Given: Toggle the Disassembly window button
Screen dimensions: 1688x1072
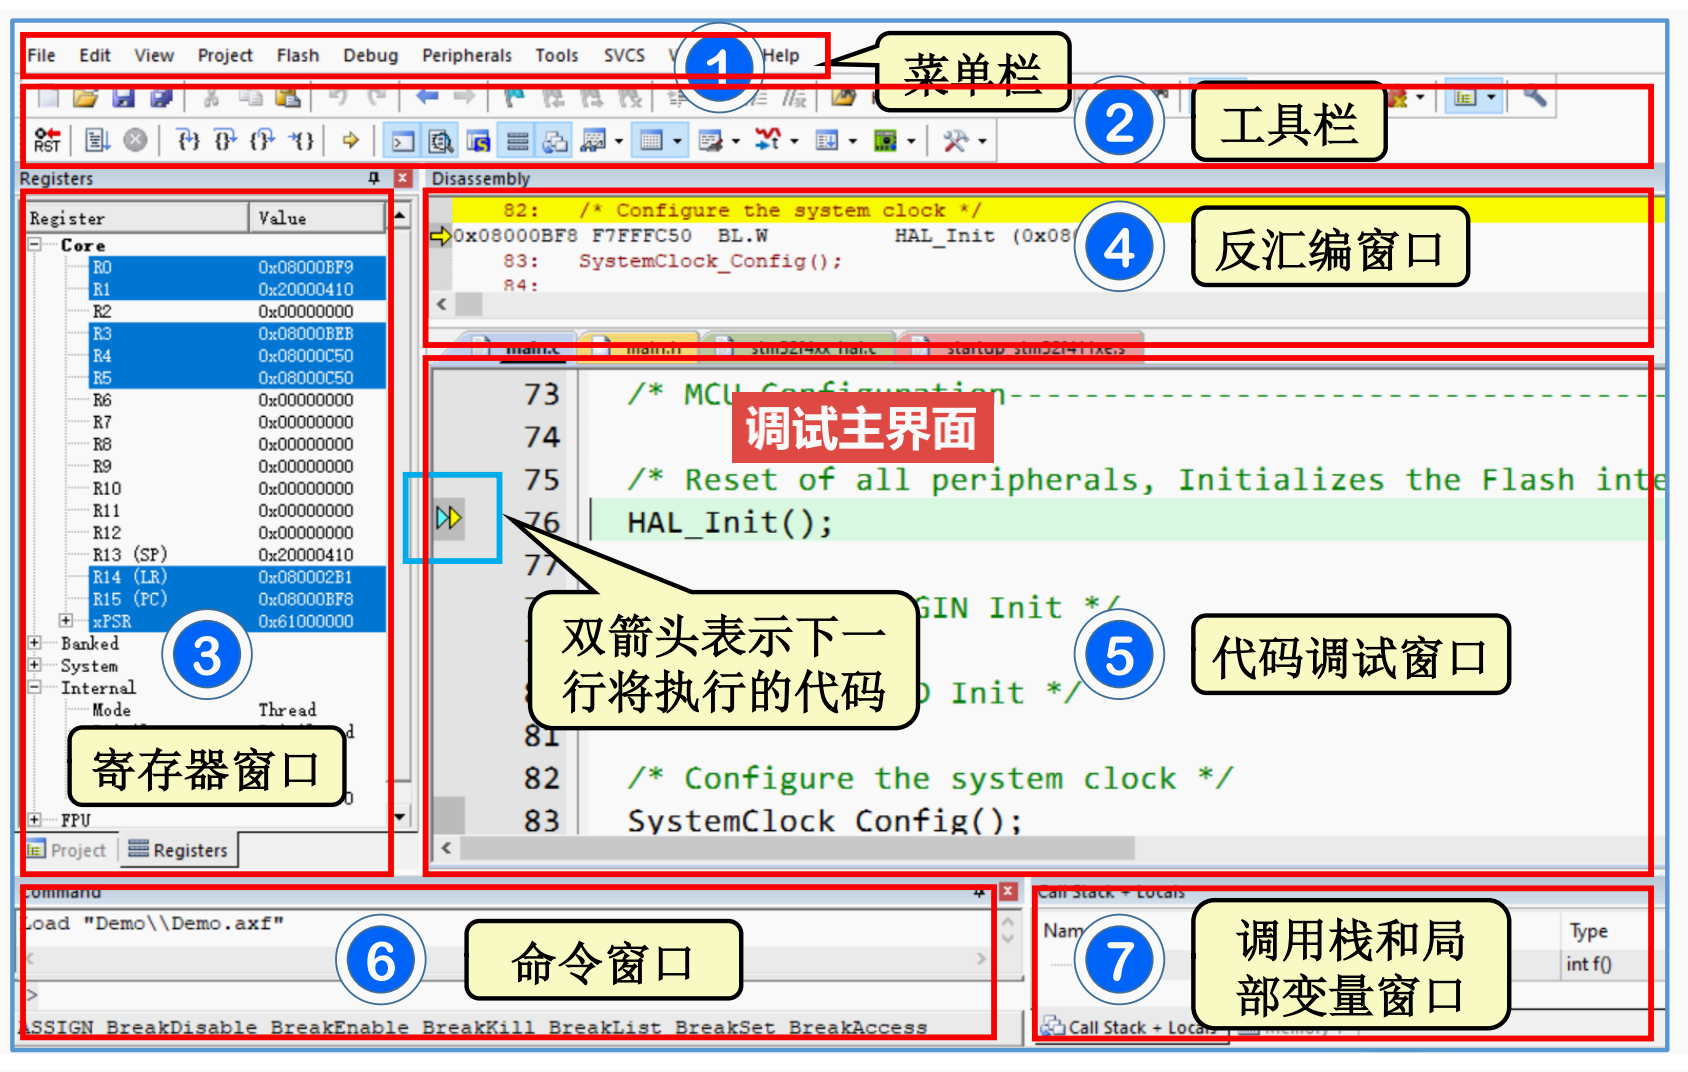Looking at the screenshot, I should click(x=440, y=141).
